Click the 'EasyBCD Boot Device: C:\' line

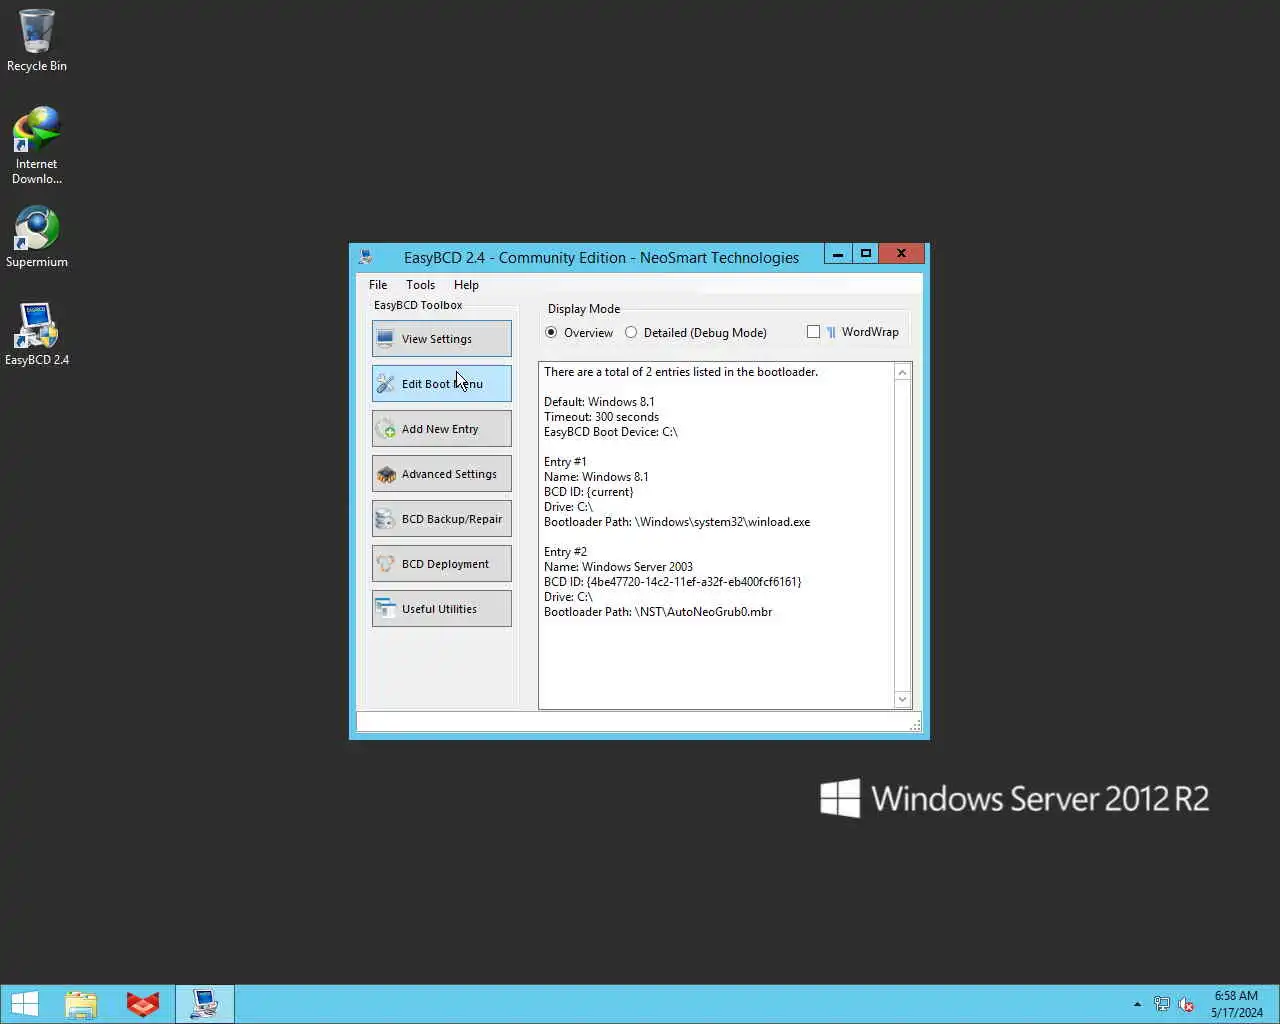pyautogui.click(x=611, y=432)
